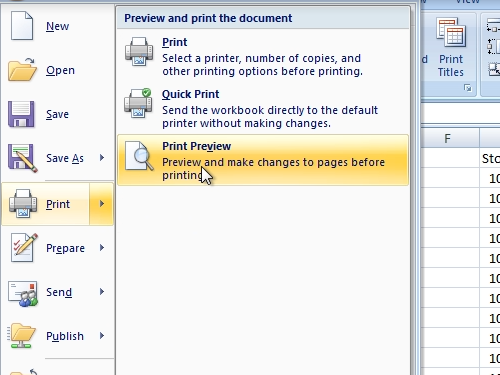Click the Open folder icon

pos(22,69)
